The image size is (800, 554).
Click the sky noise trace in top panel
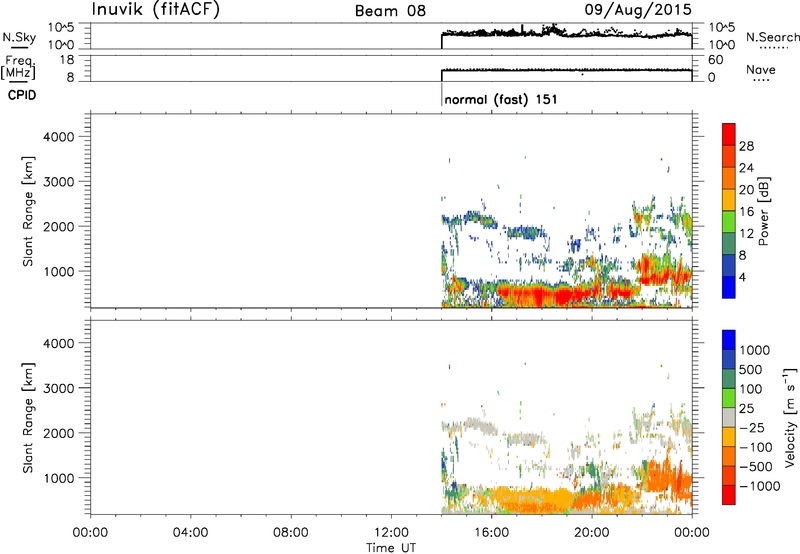566,33
